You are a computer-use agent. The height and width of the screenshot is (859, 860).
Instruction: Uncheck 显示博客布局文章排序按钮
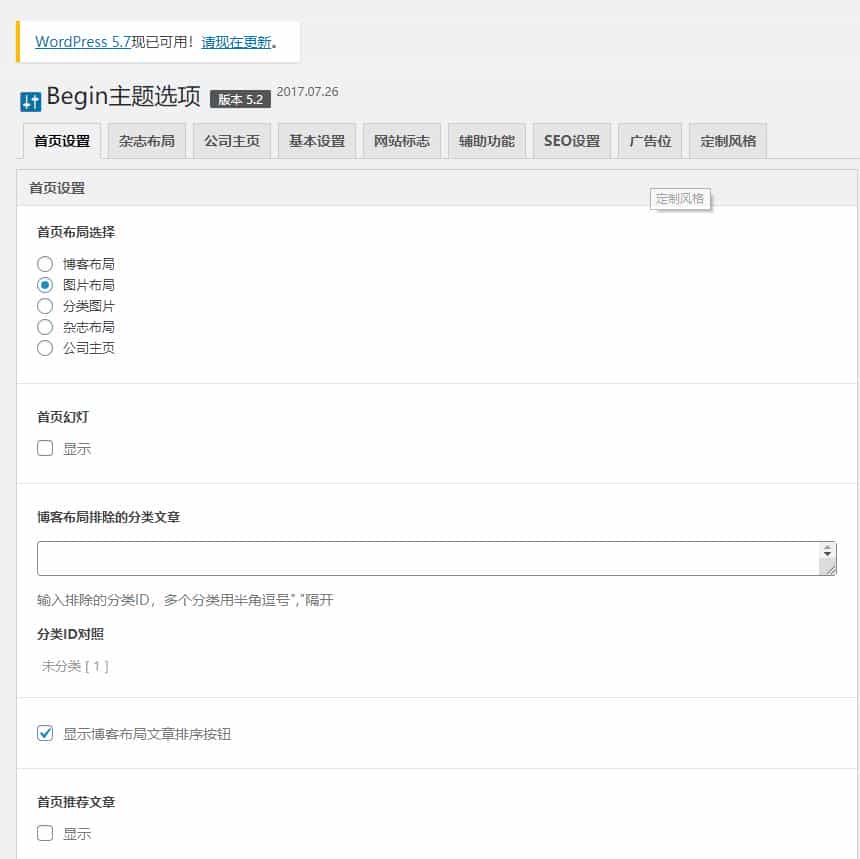click(45, 733)
